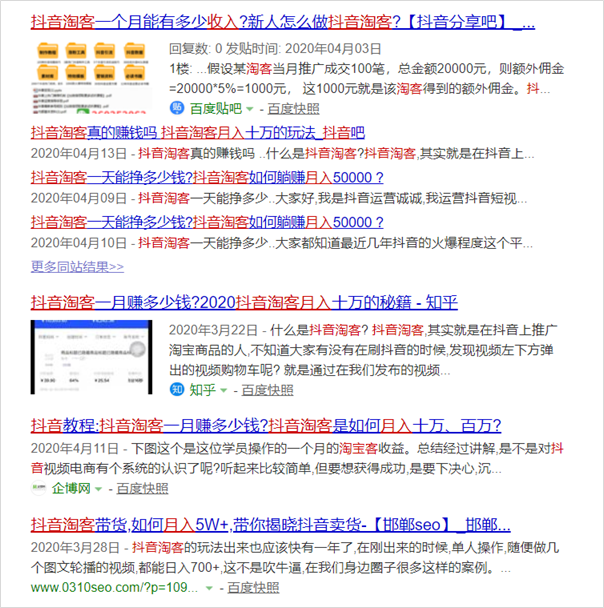Click snippet line 2020年4月11日 - 下图这个是这位学员
604x608 pixels.
pyautogui.click(x=297, y=449)
